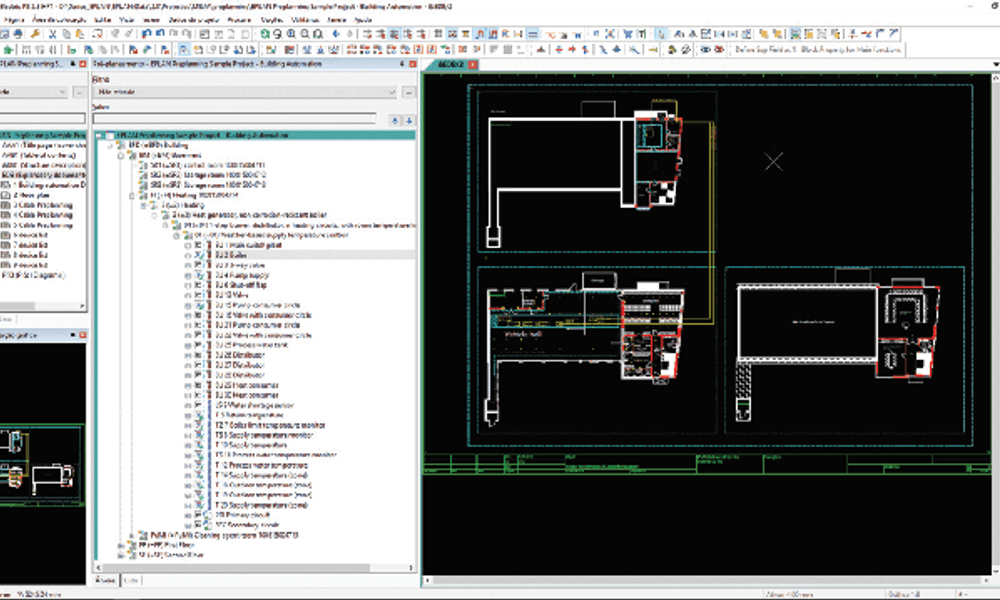Click the Cut scissors icon
The height and width of the screenshot is (600, 1000).
point(52,34)
